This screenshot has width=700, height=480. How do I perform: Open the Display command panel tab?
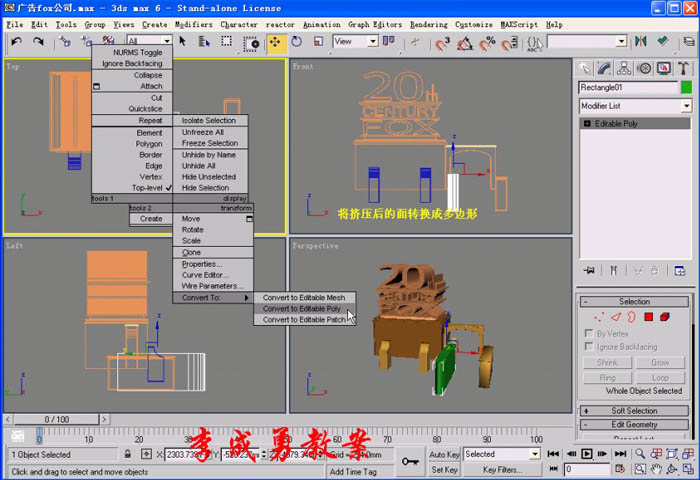pos(663,68)
